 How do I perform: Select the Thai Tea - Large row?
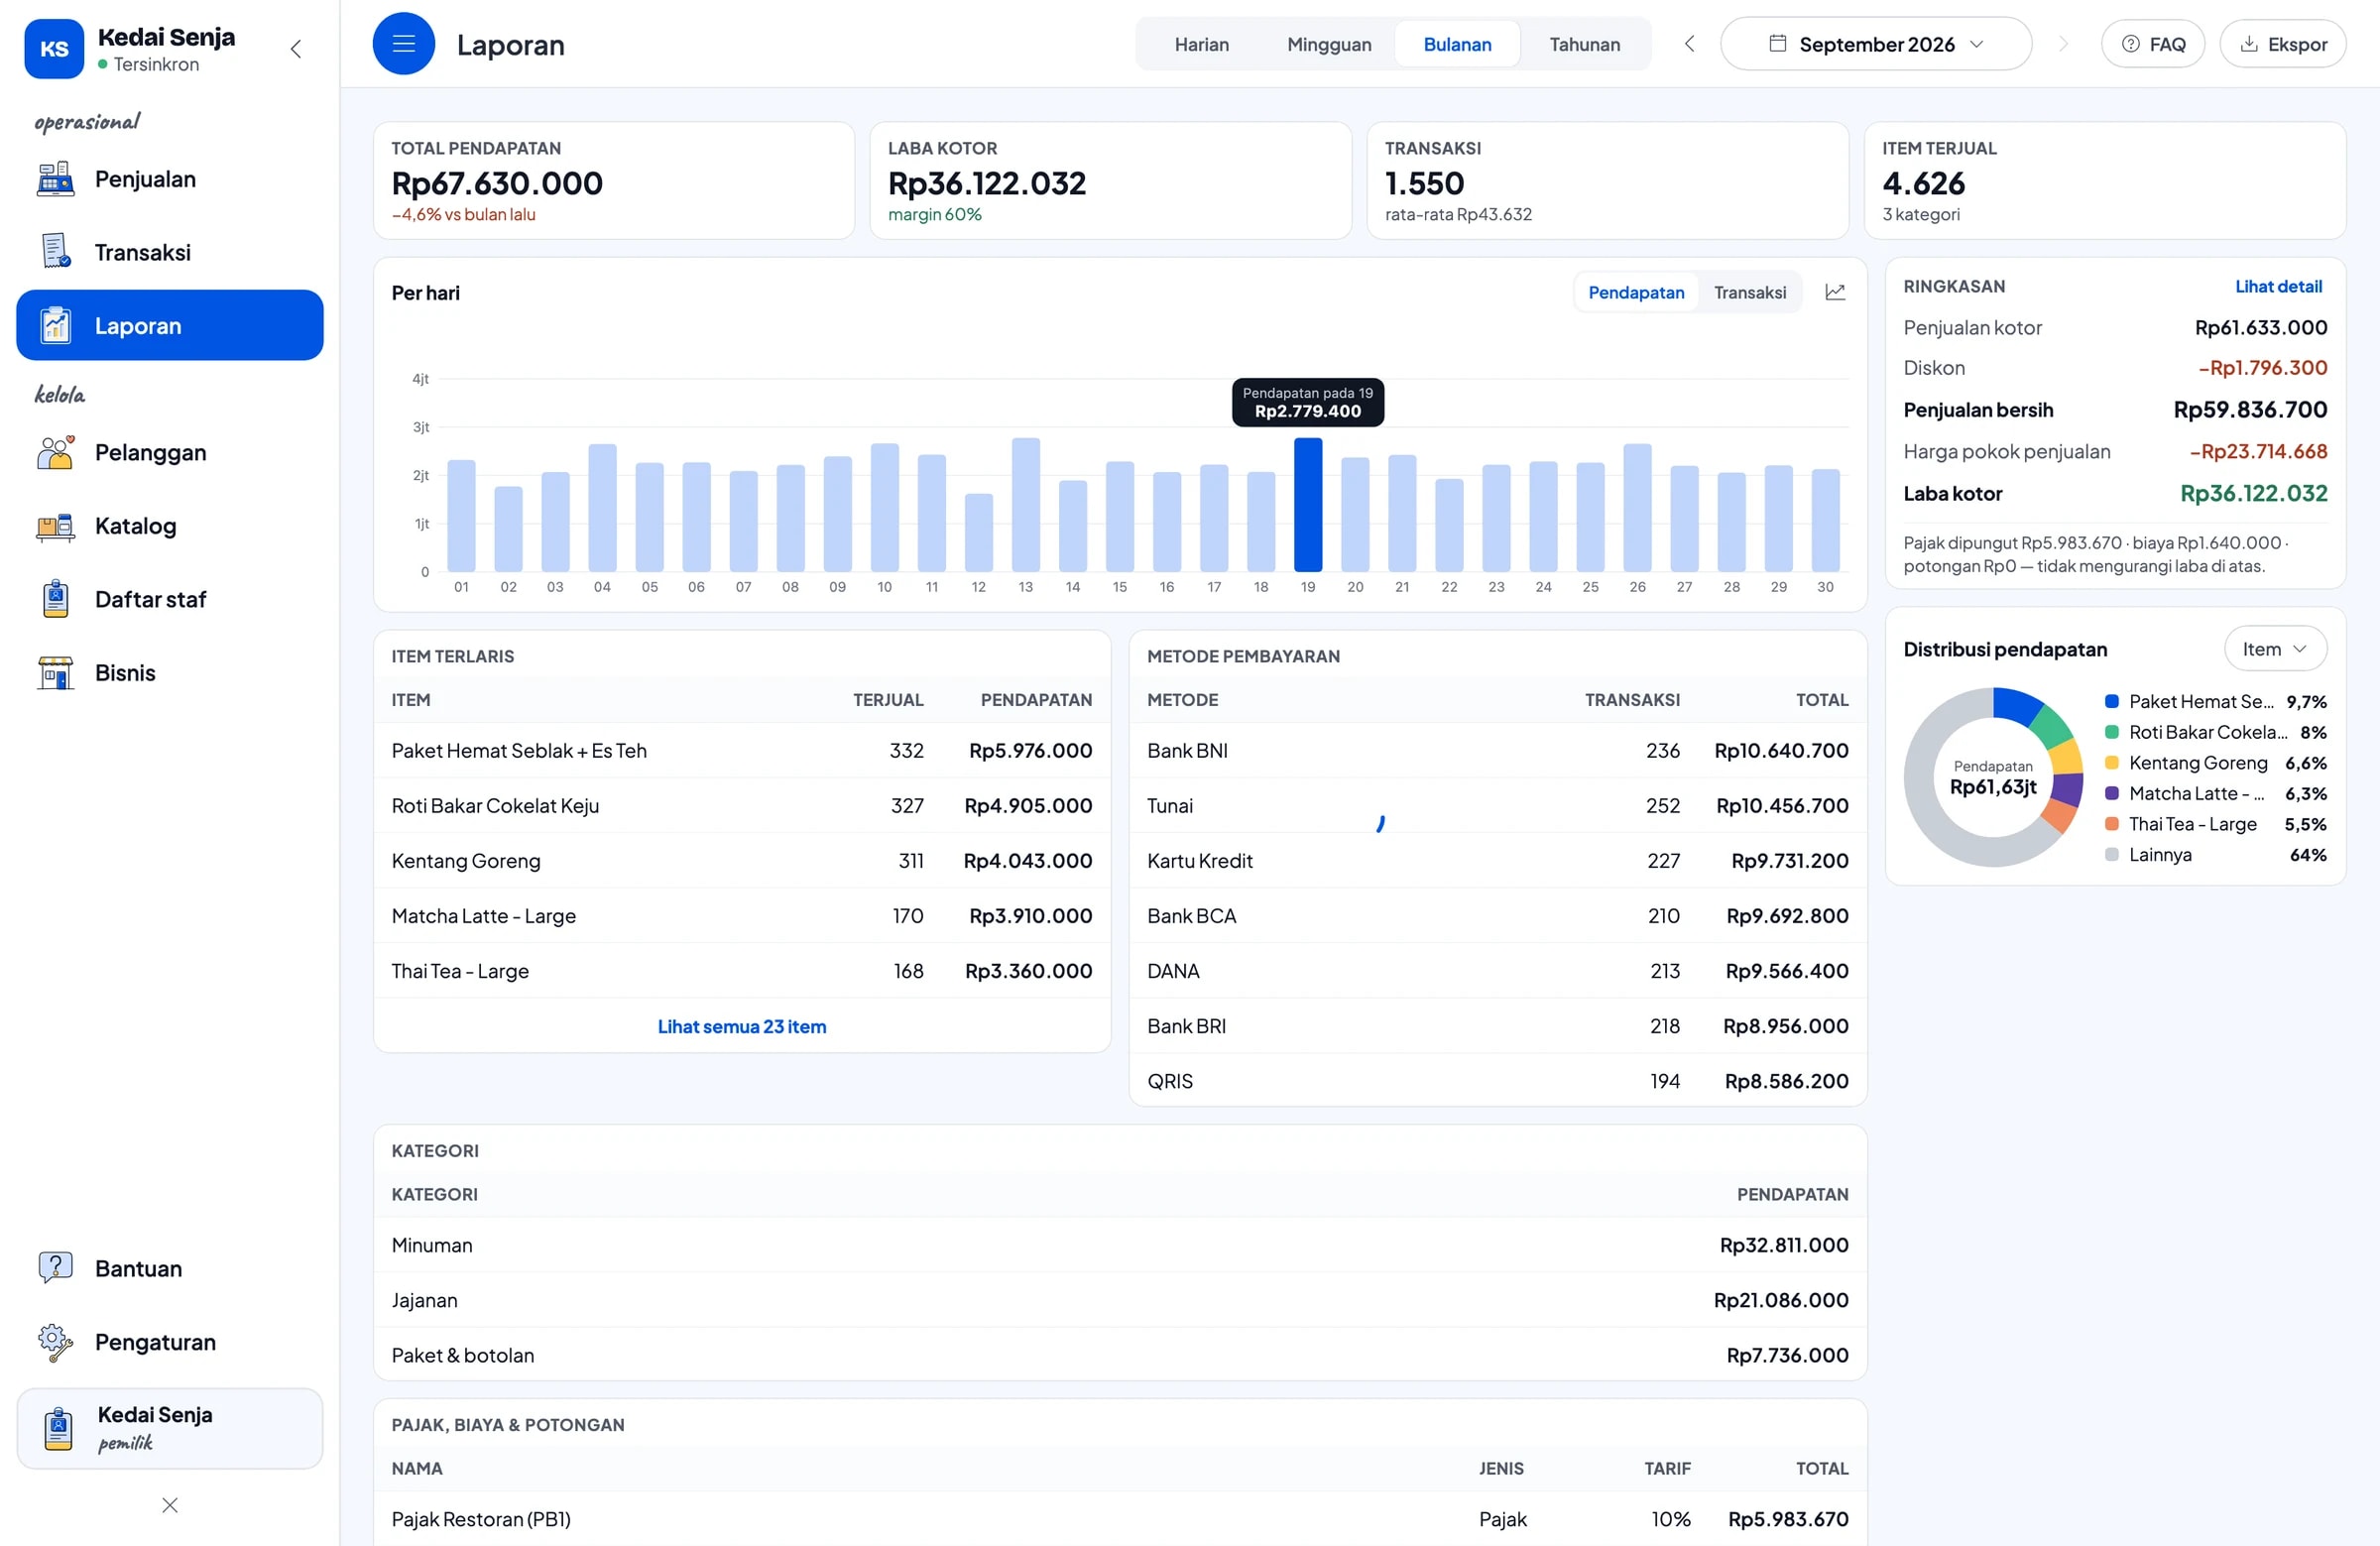coord(742,971)
